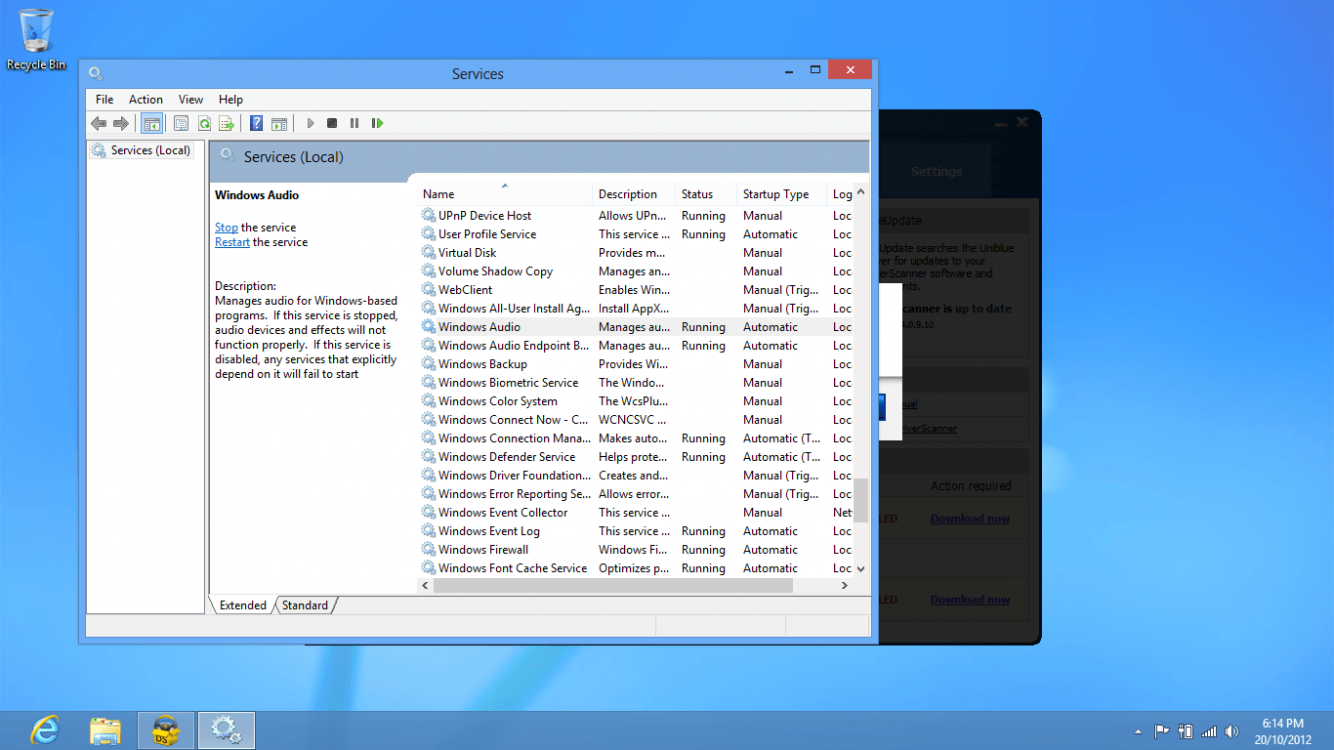This screenshot has height=750, width=1334.
Task: Select the Windows Event Log service
Action: (x=636, y=531)
